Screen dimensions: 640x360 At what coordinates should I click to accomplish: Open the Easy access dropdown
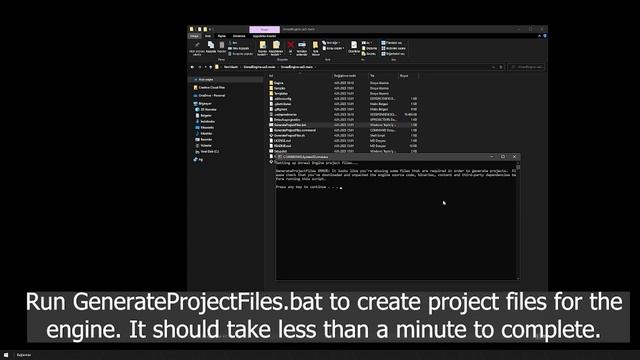pos(333,49)
